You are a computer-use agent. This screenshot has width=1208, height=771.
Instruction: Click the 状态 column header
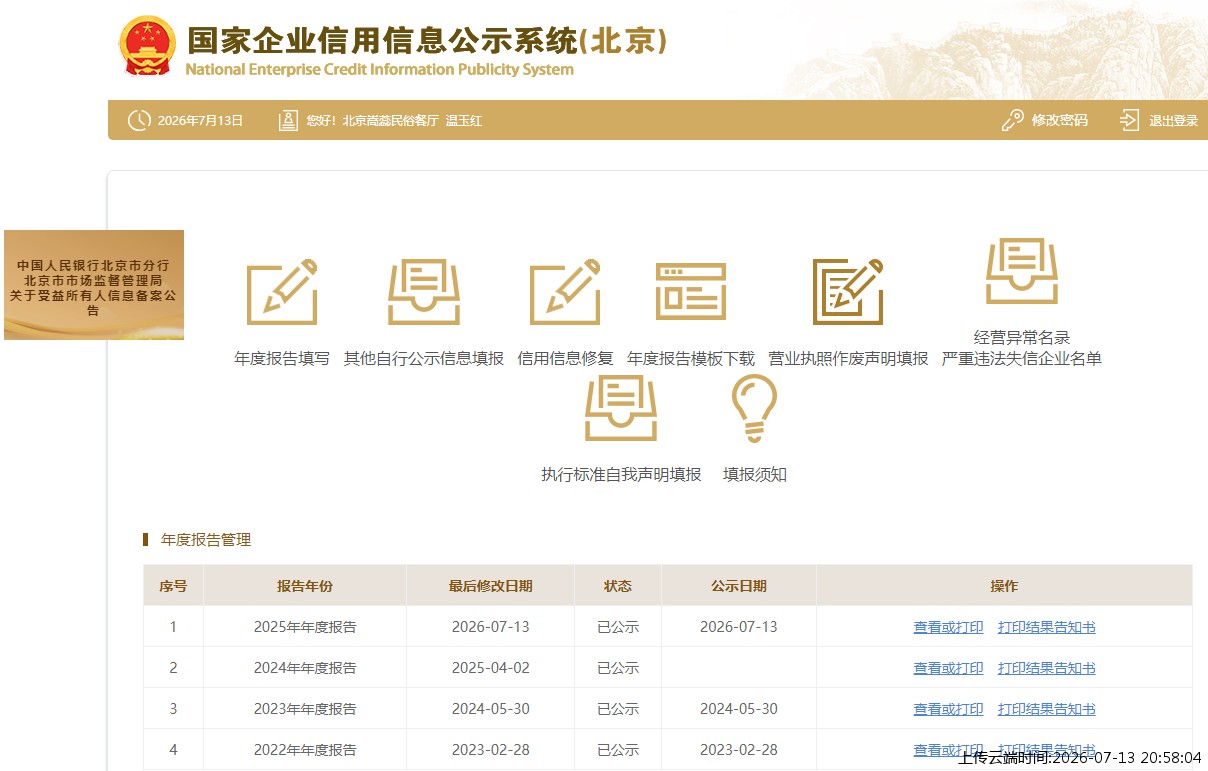tap(618, 586)
